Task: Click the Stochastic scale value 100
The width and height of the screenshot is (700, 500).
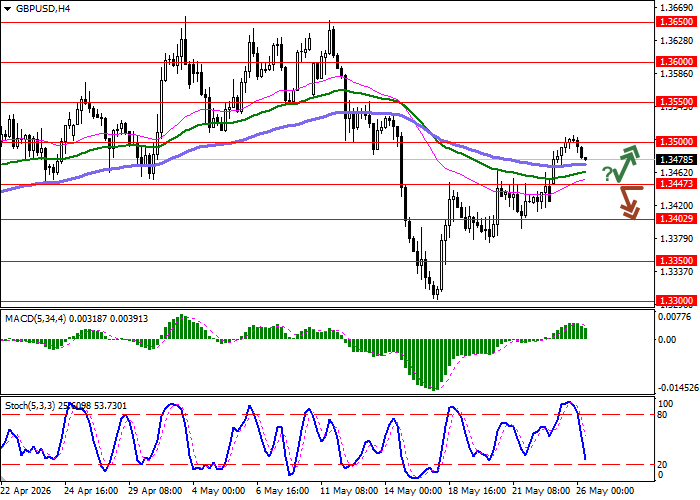Action: click(x=666, y=404)
